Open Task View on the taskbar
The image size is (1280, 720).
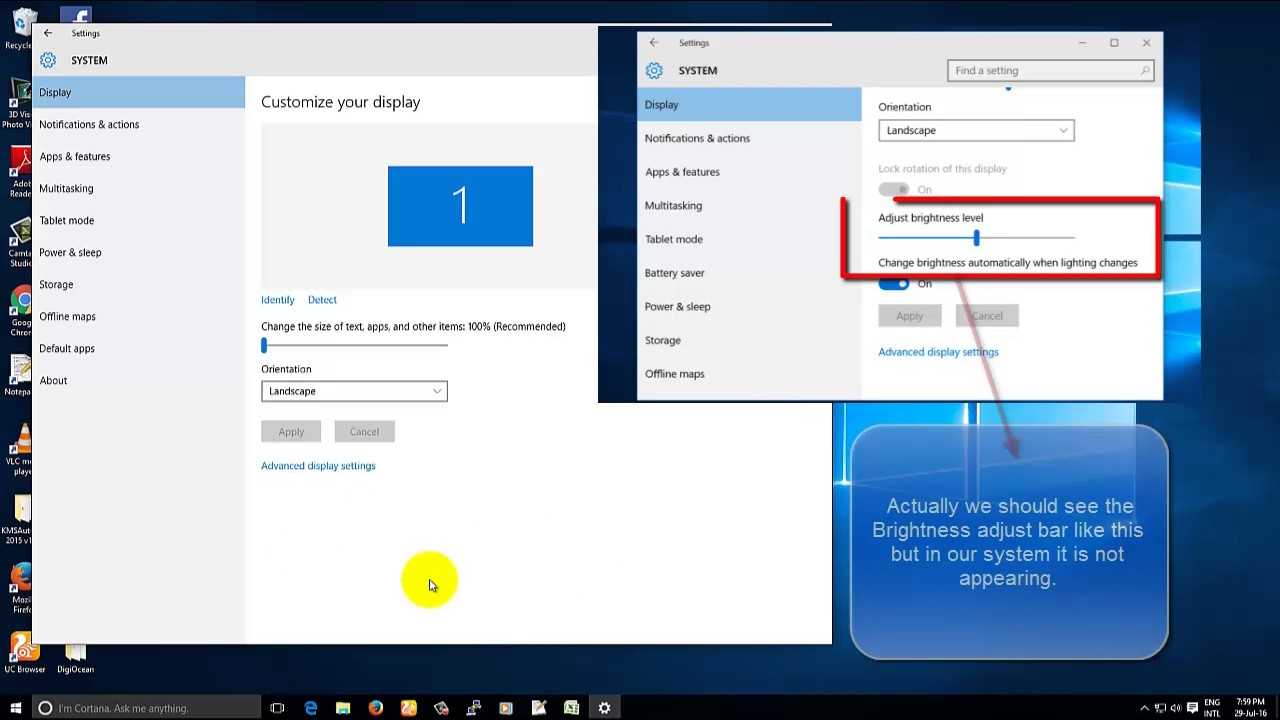(277, 708)
